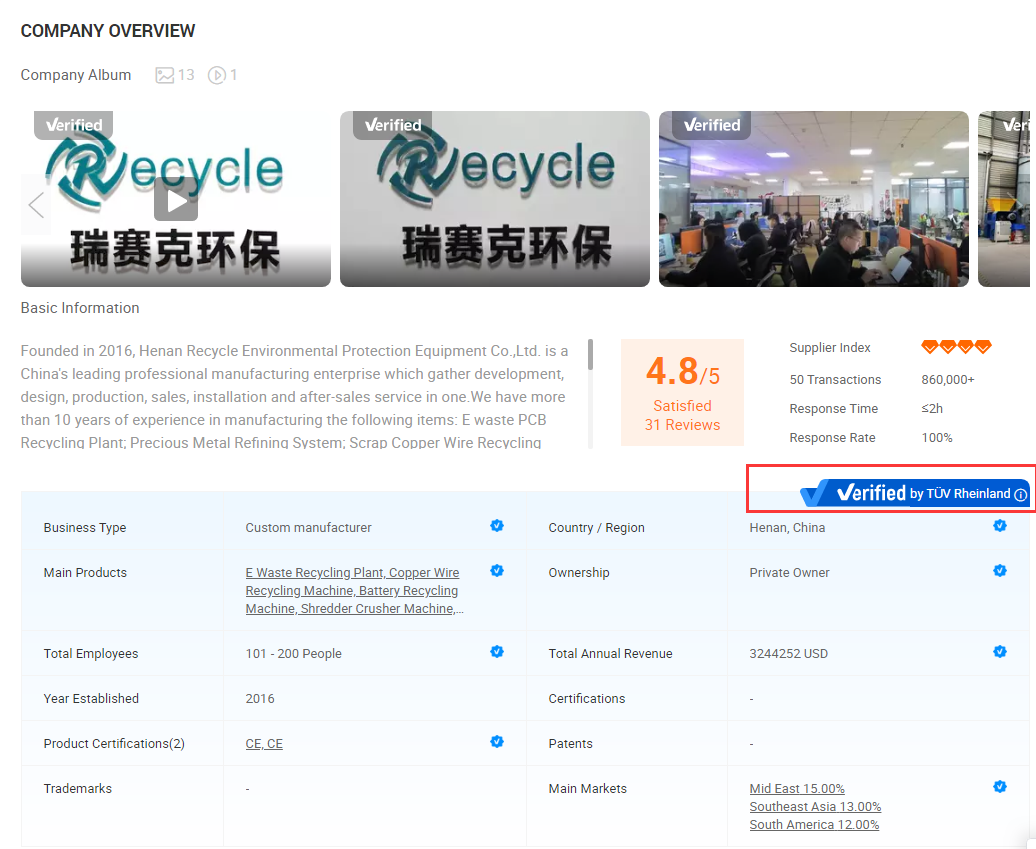Click the Southeast Asia 13.00% link
Image resolution: width=1036 pixels, height=849 pixels.
[815, 807]
